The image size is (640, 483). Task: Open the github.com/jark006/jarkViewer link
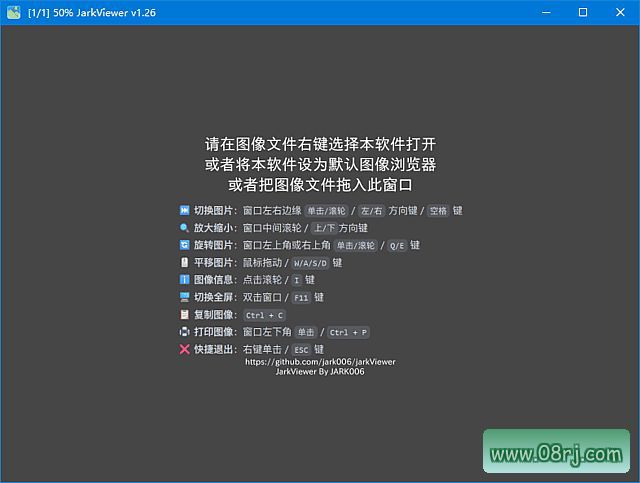tap(320, 361)
